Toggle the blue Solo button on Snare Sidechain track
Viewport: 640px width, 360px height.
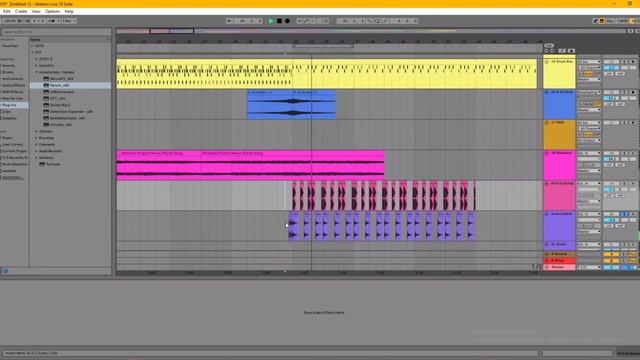624,214
